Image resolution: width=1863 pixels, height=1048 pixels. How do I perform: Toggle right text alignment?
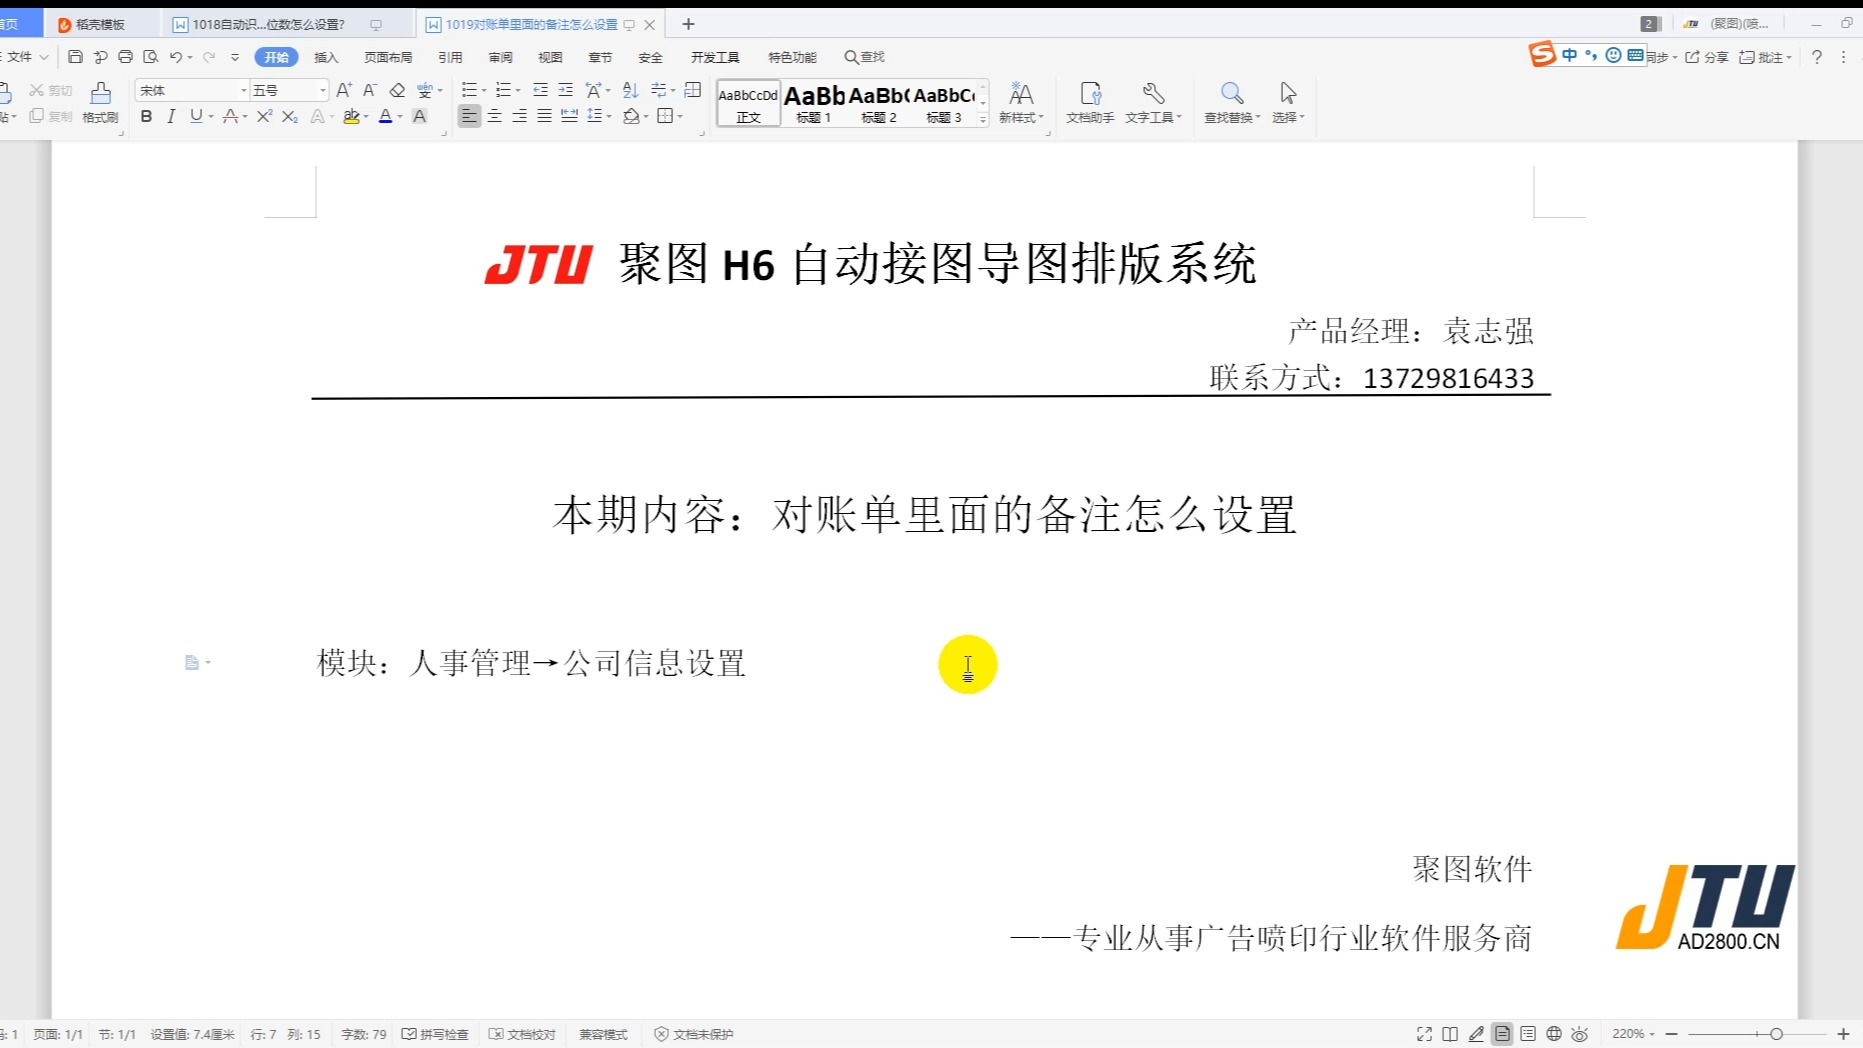click(519, 116)
